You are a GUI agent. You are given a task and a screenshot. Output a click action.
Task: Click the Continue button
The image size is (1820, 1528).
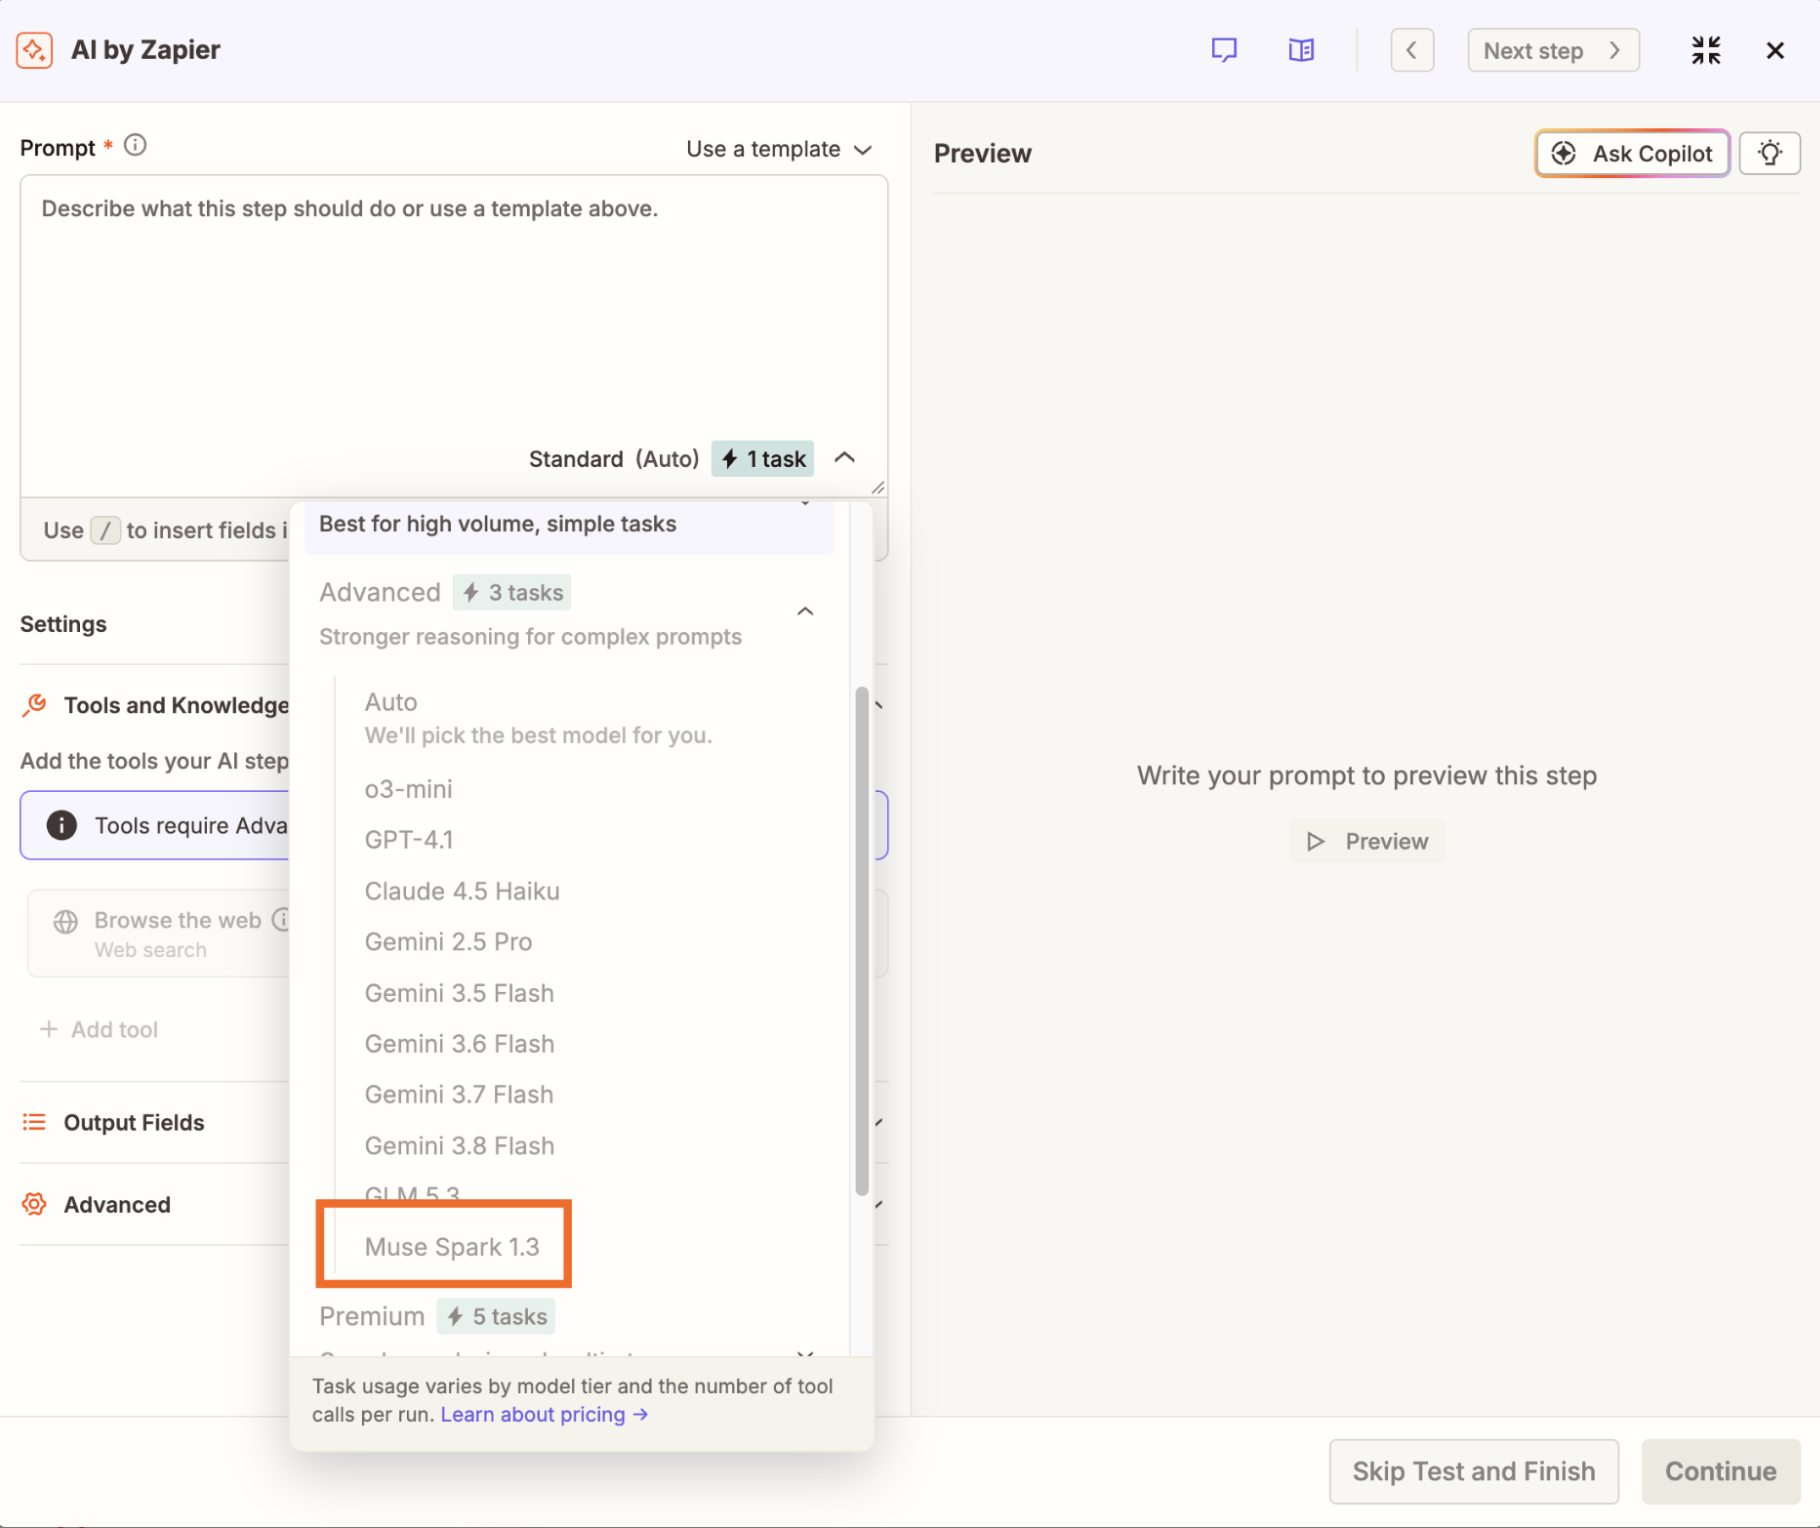click(x=1721, y=1472)
